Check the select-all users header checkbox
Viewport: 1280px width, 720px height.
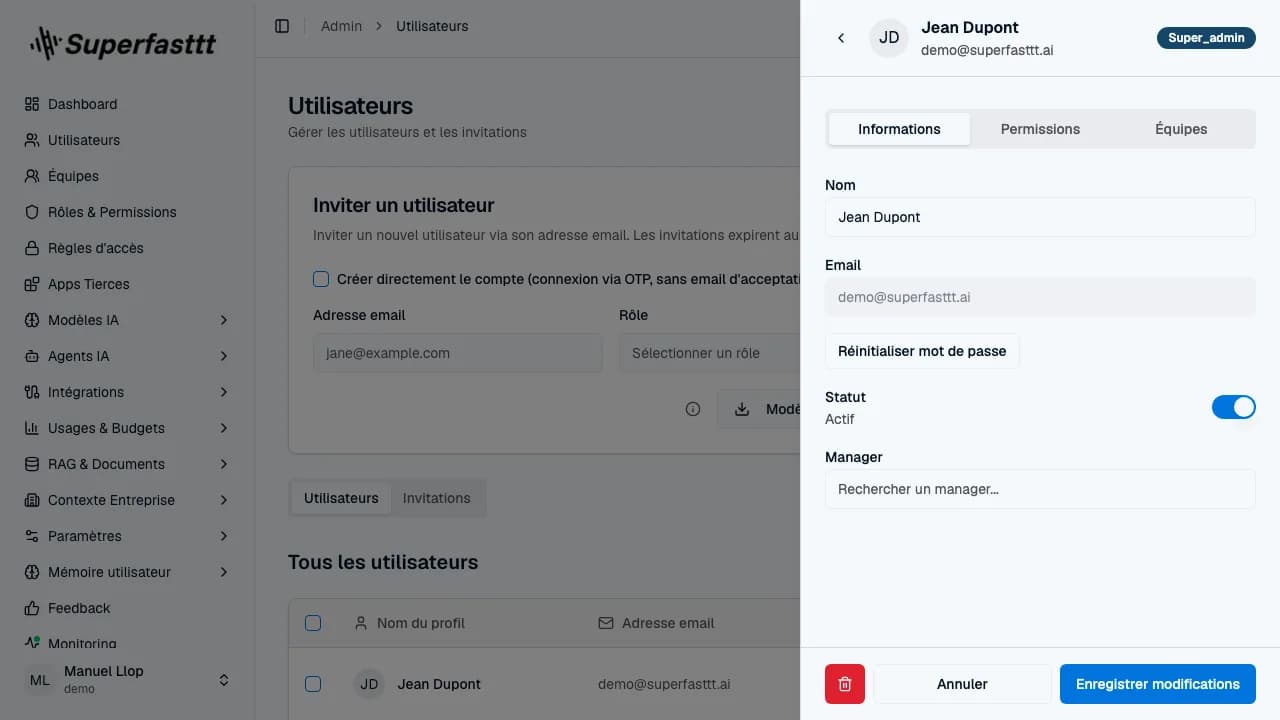(x=313, y=623)
